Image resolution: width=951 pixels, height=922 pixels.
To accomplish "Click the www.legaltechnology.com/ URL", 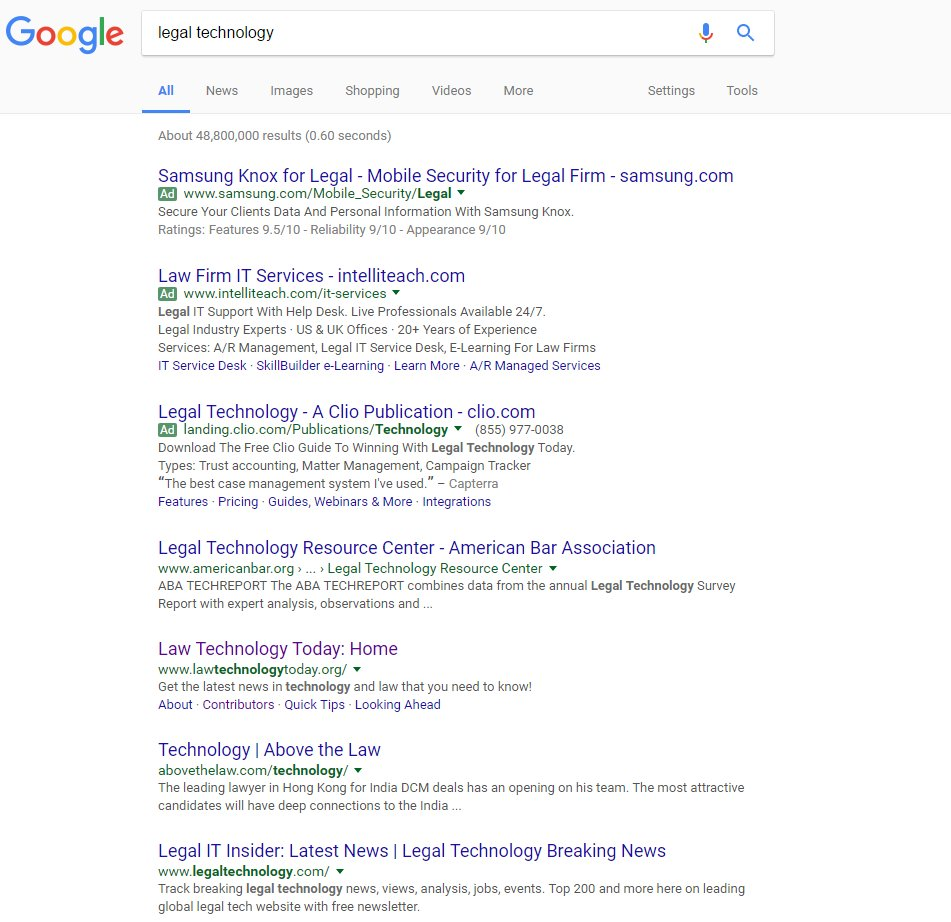I will pos(244,872).
